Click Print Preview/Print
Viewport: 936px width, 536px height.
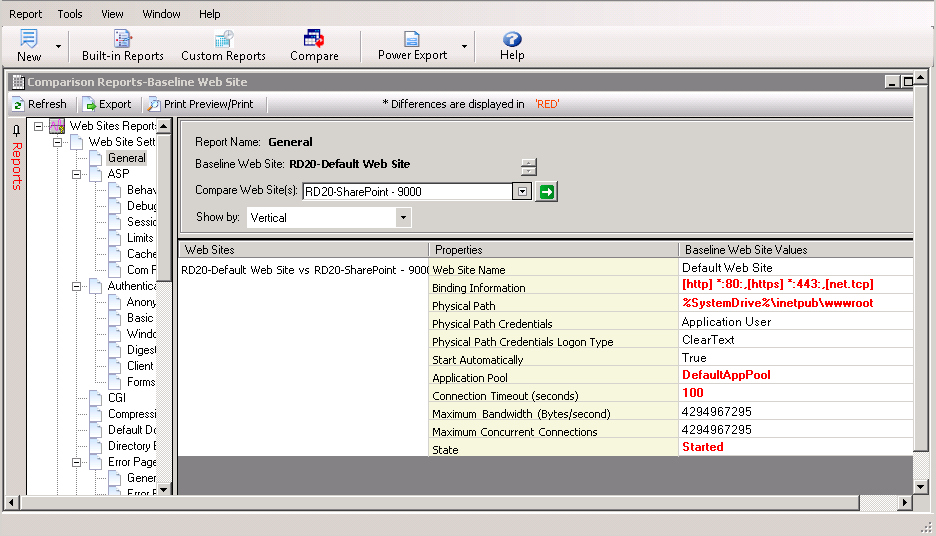[201, 104]
